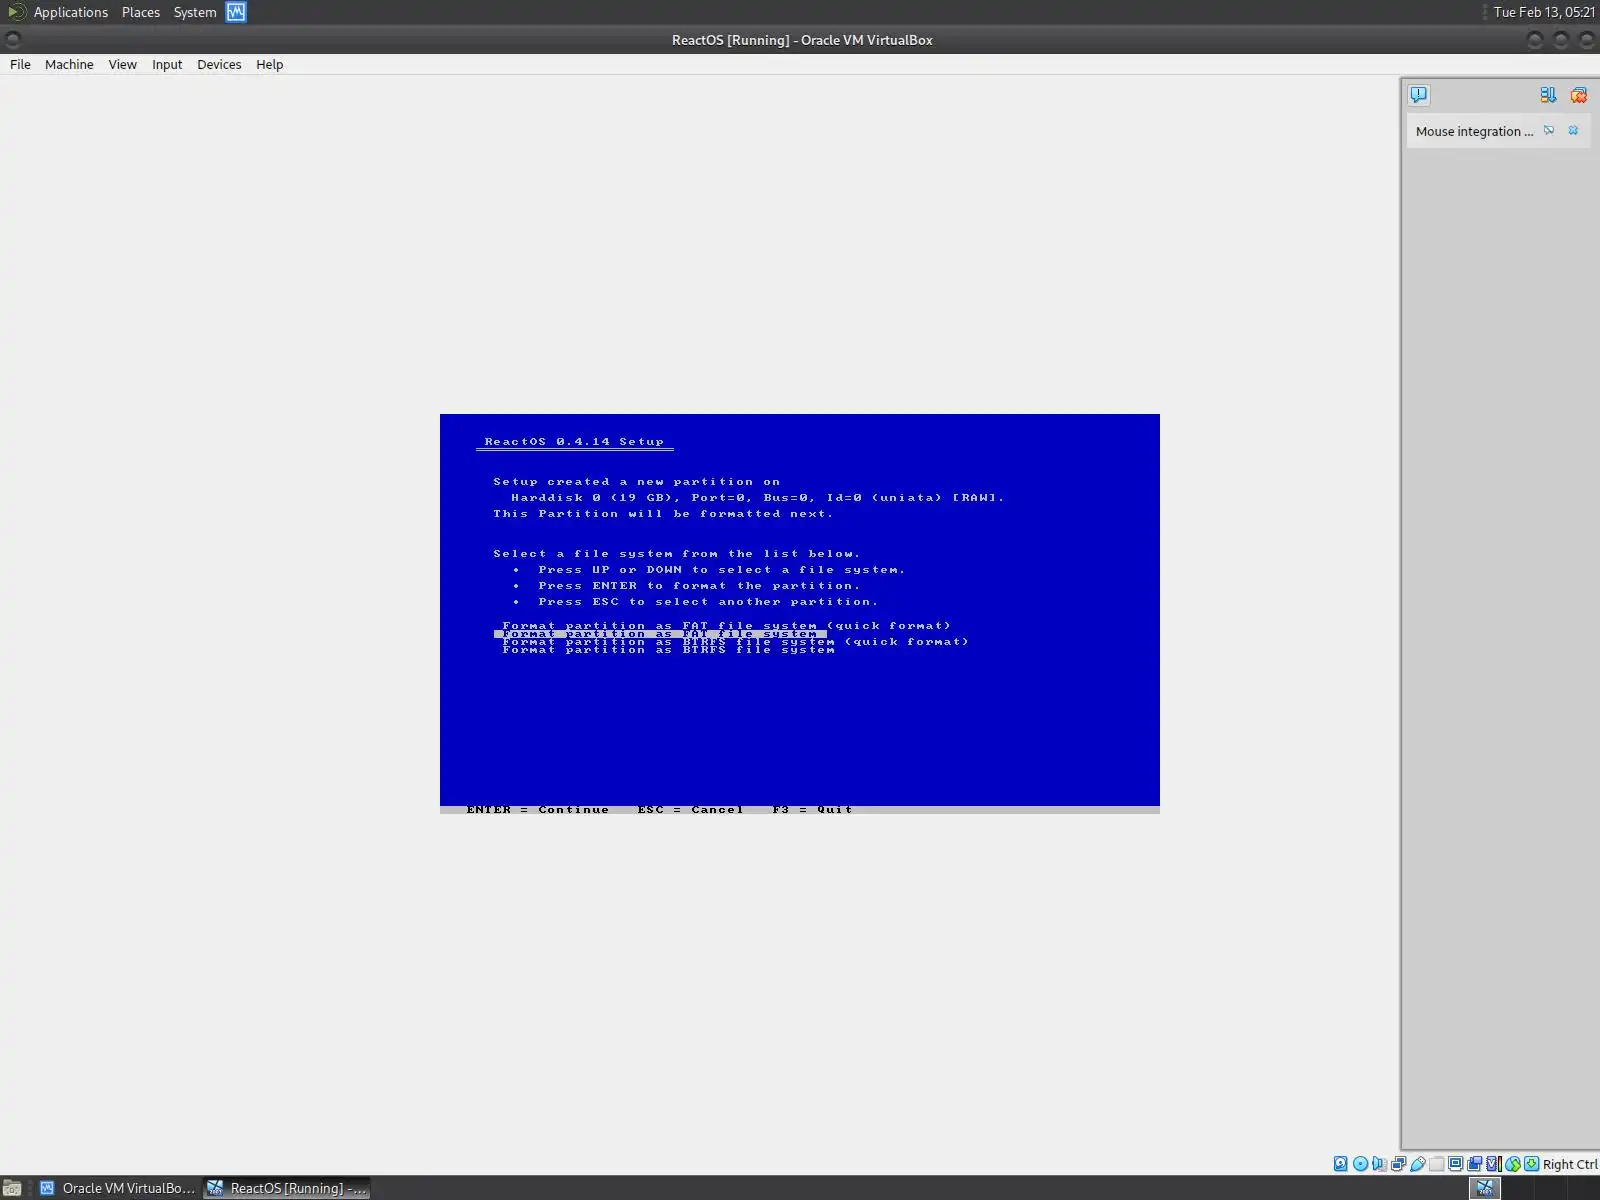1600x1200 pixels.
Task: Click the shared folders indicator
Action: (1437, 1164)
